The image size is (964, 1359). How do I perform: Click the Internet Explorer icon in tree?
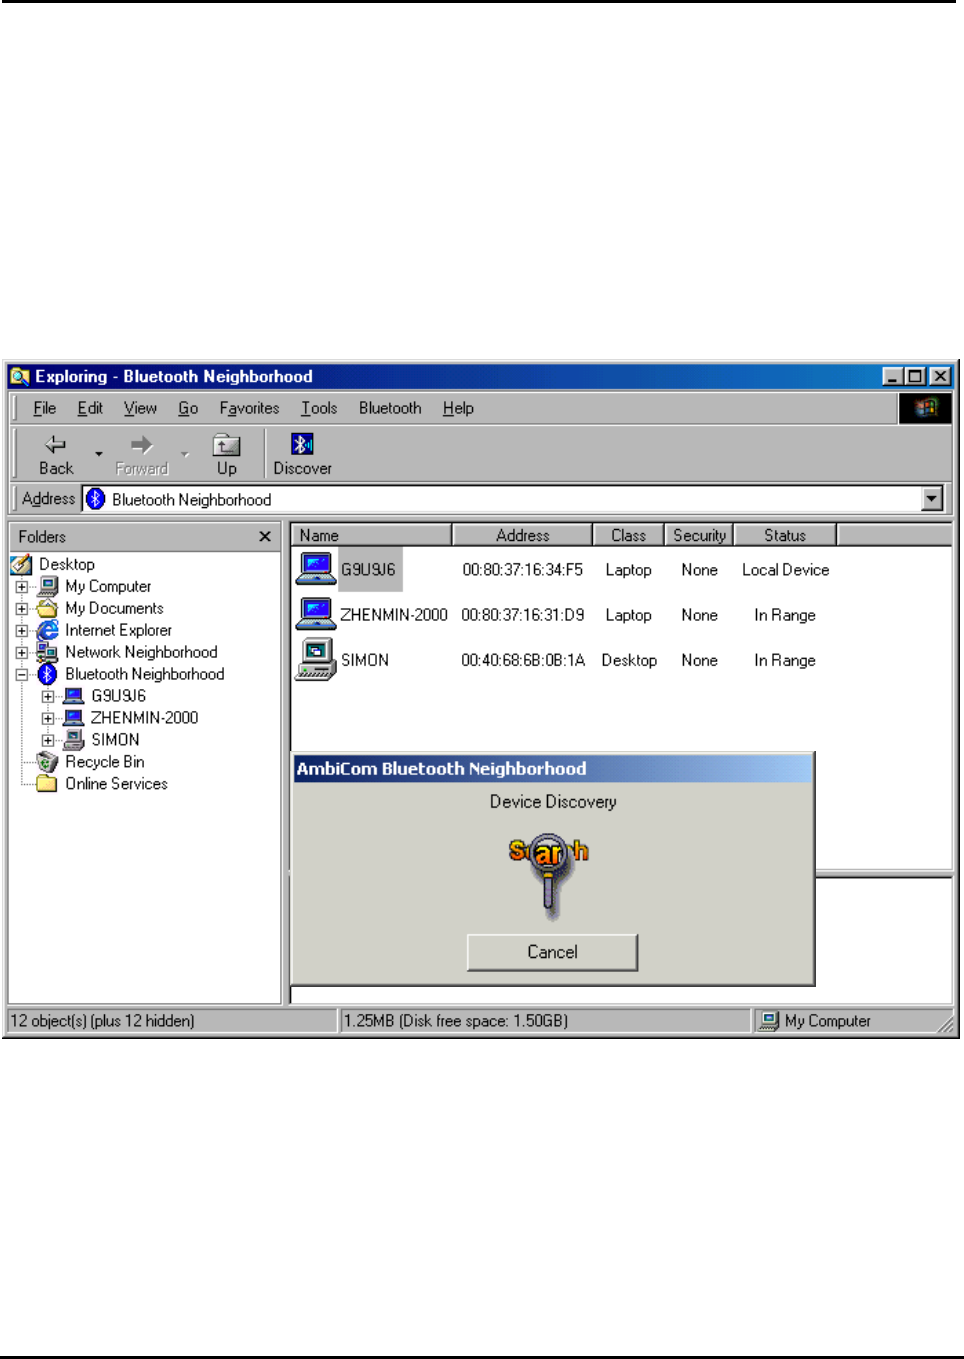point(48,631)
